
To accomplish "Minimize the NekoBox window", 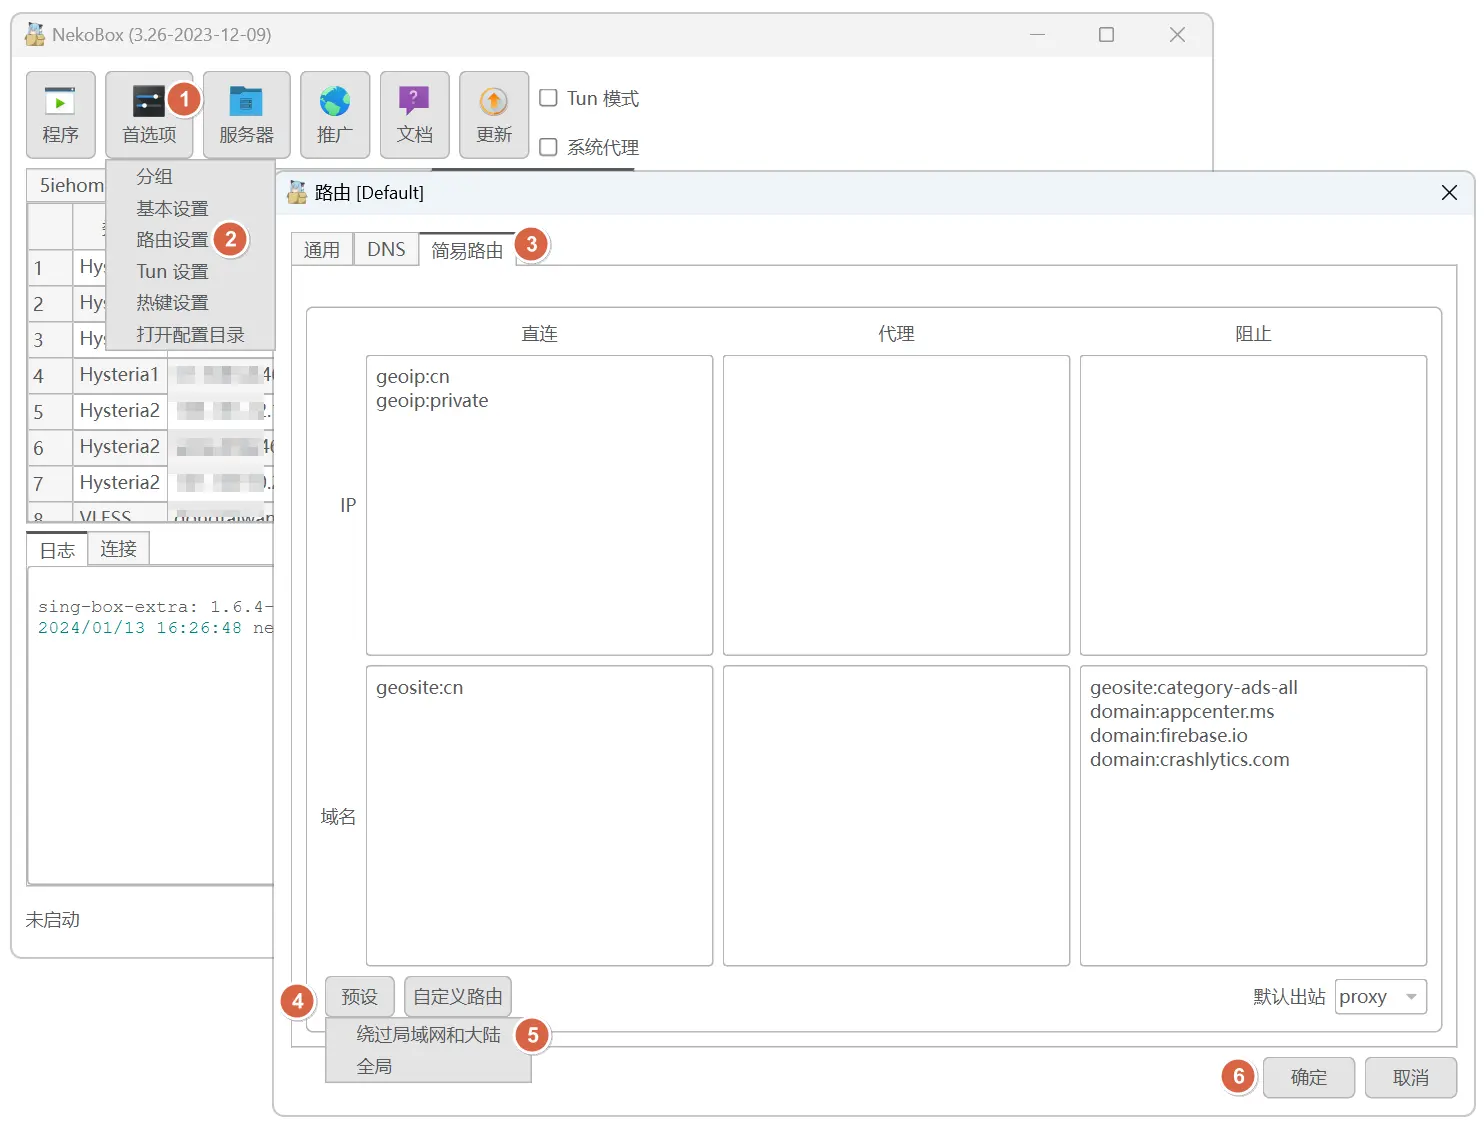I will pyautogui.click(x=1037, y=35).
